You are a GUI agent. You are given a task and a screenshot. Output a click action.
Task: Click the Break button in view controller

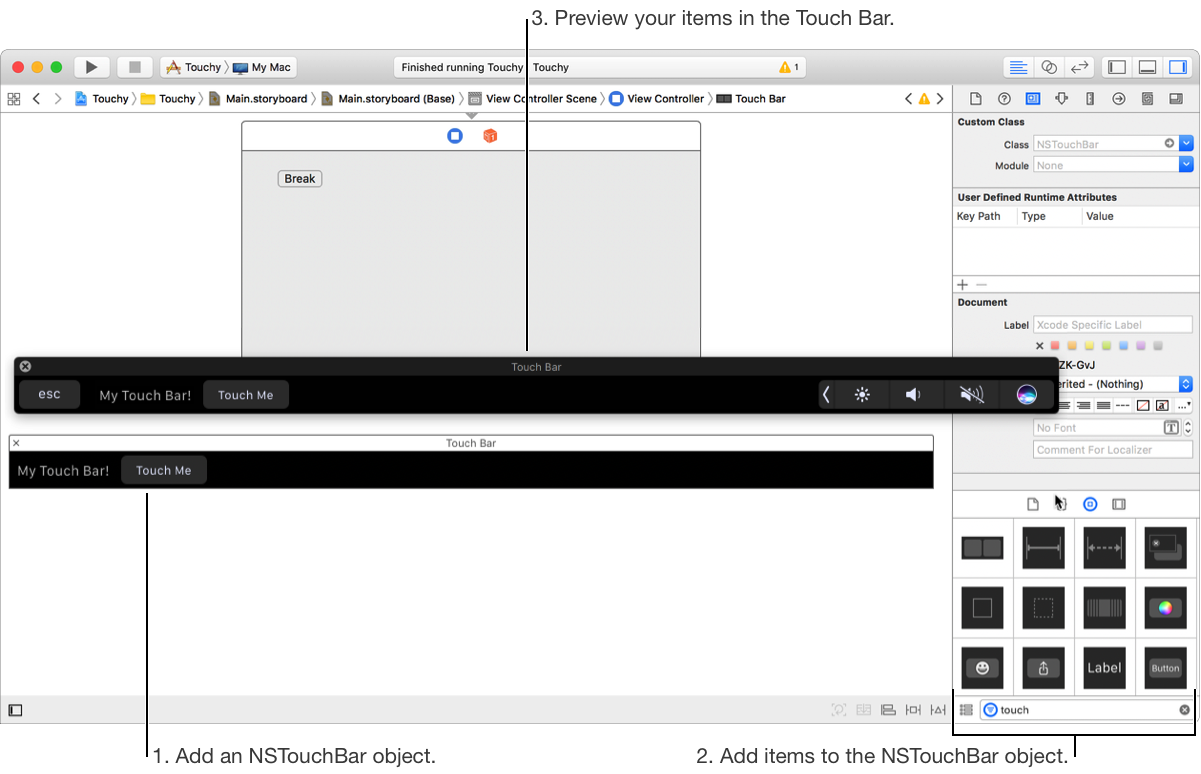300,179
